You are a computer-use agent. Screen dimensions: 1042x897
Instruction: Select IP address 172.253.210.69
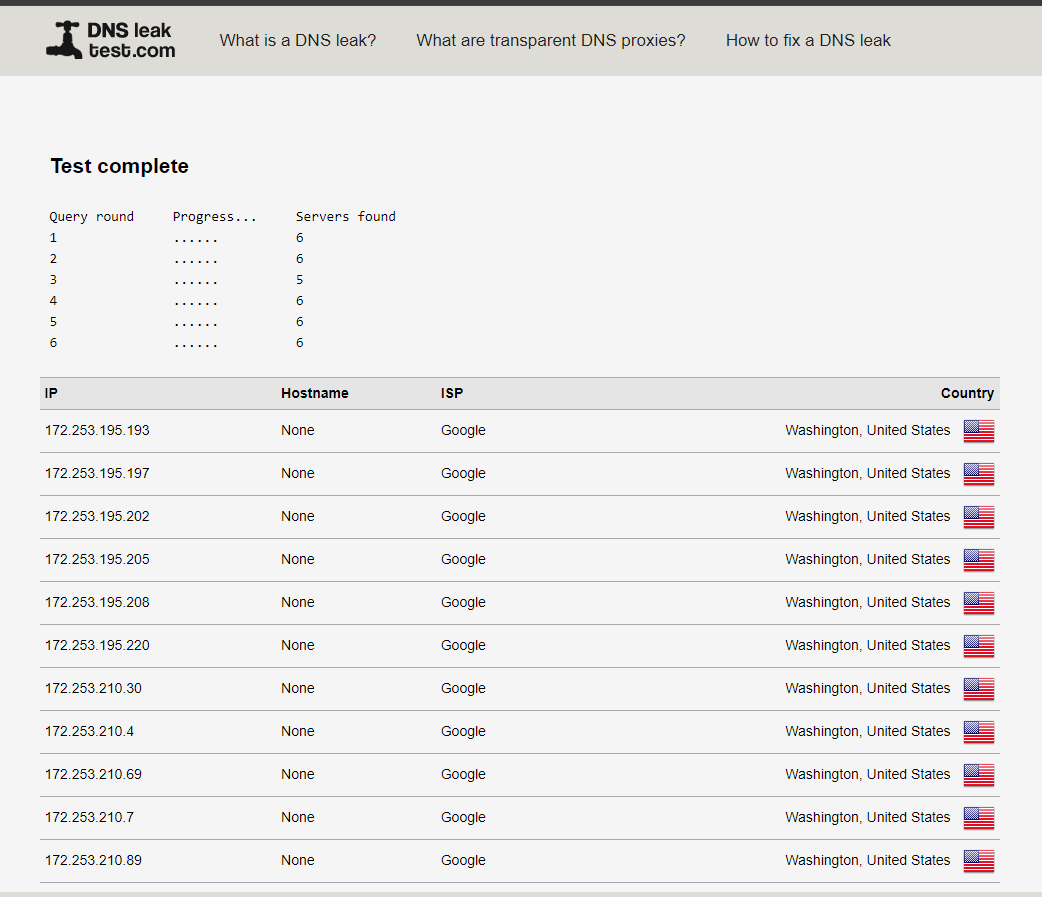pos(93,774)
